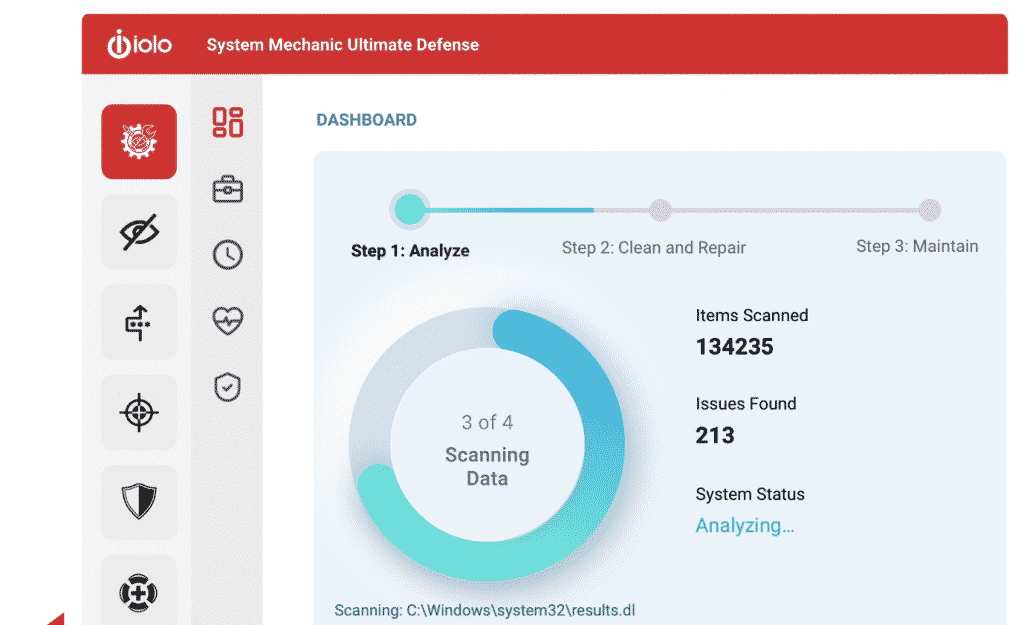Image resolution: width=1024 pixels, height=625 pixels.
Task: Click the iolo logo in header
Action: [139, 45]
